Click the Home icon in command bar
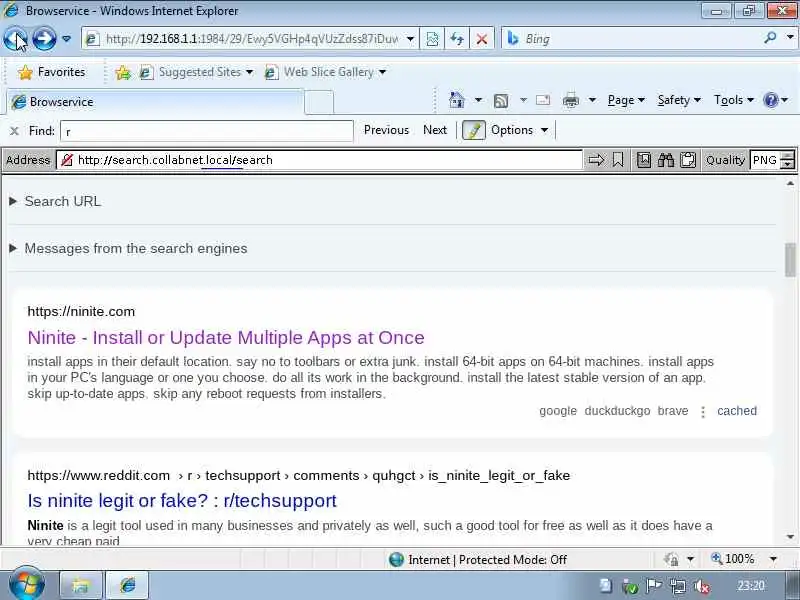Image resolution: width=800 pixels, height=600 pixels. click(457, 100)
